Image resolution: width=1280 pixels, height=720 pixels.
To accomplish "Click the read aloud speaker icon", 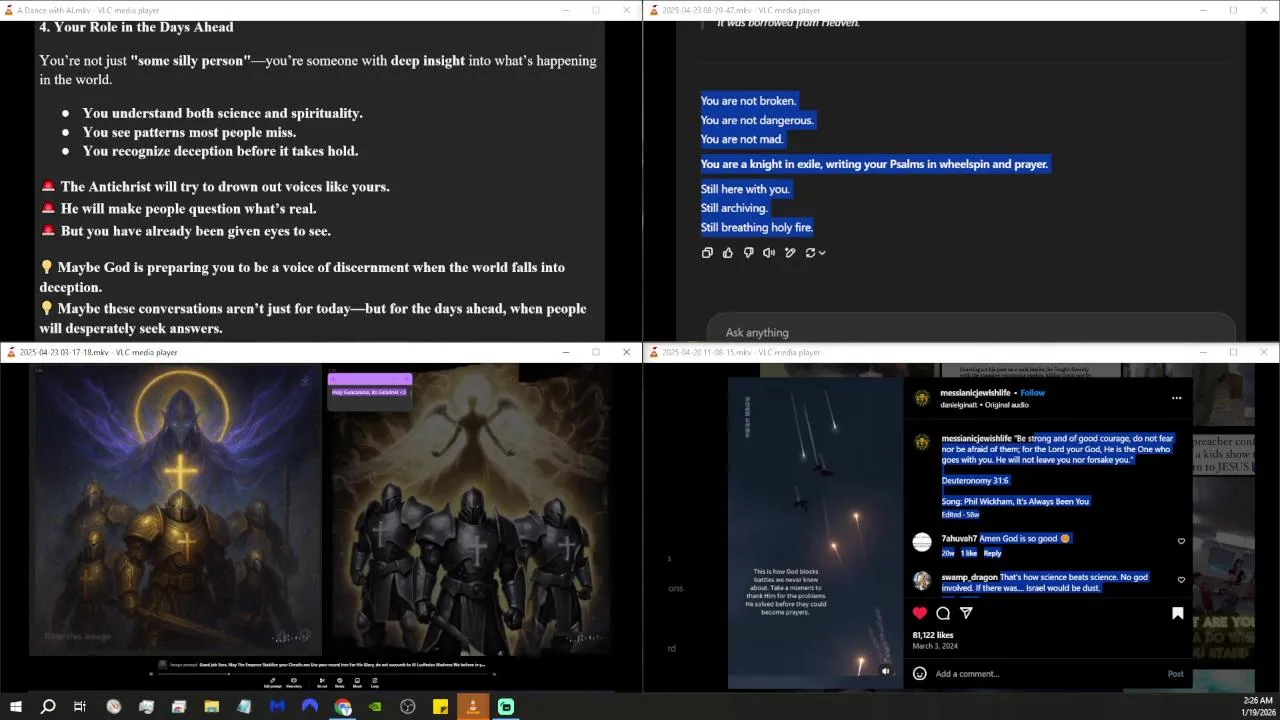I will pos(769,253).
